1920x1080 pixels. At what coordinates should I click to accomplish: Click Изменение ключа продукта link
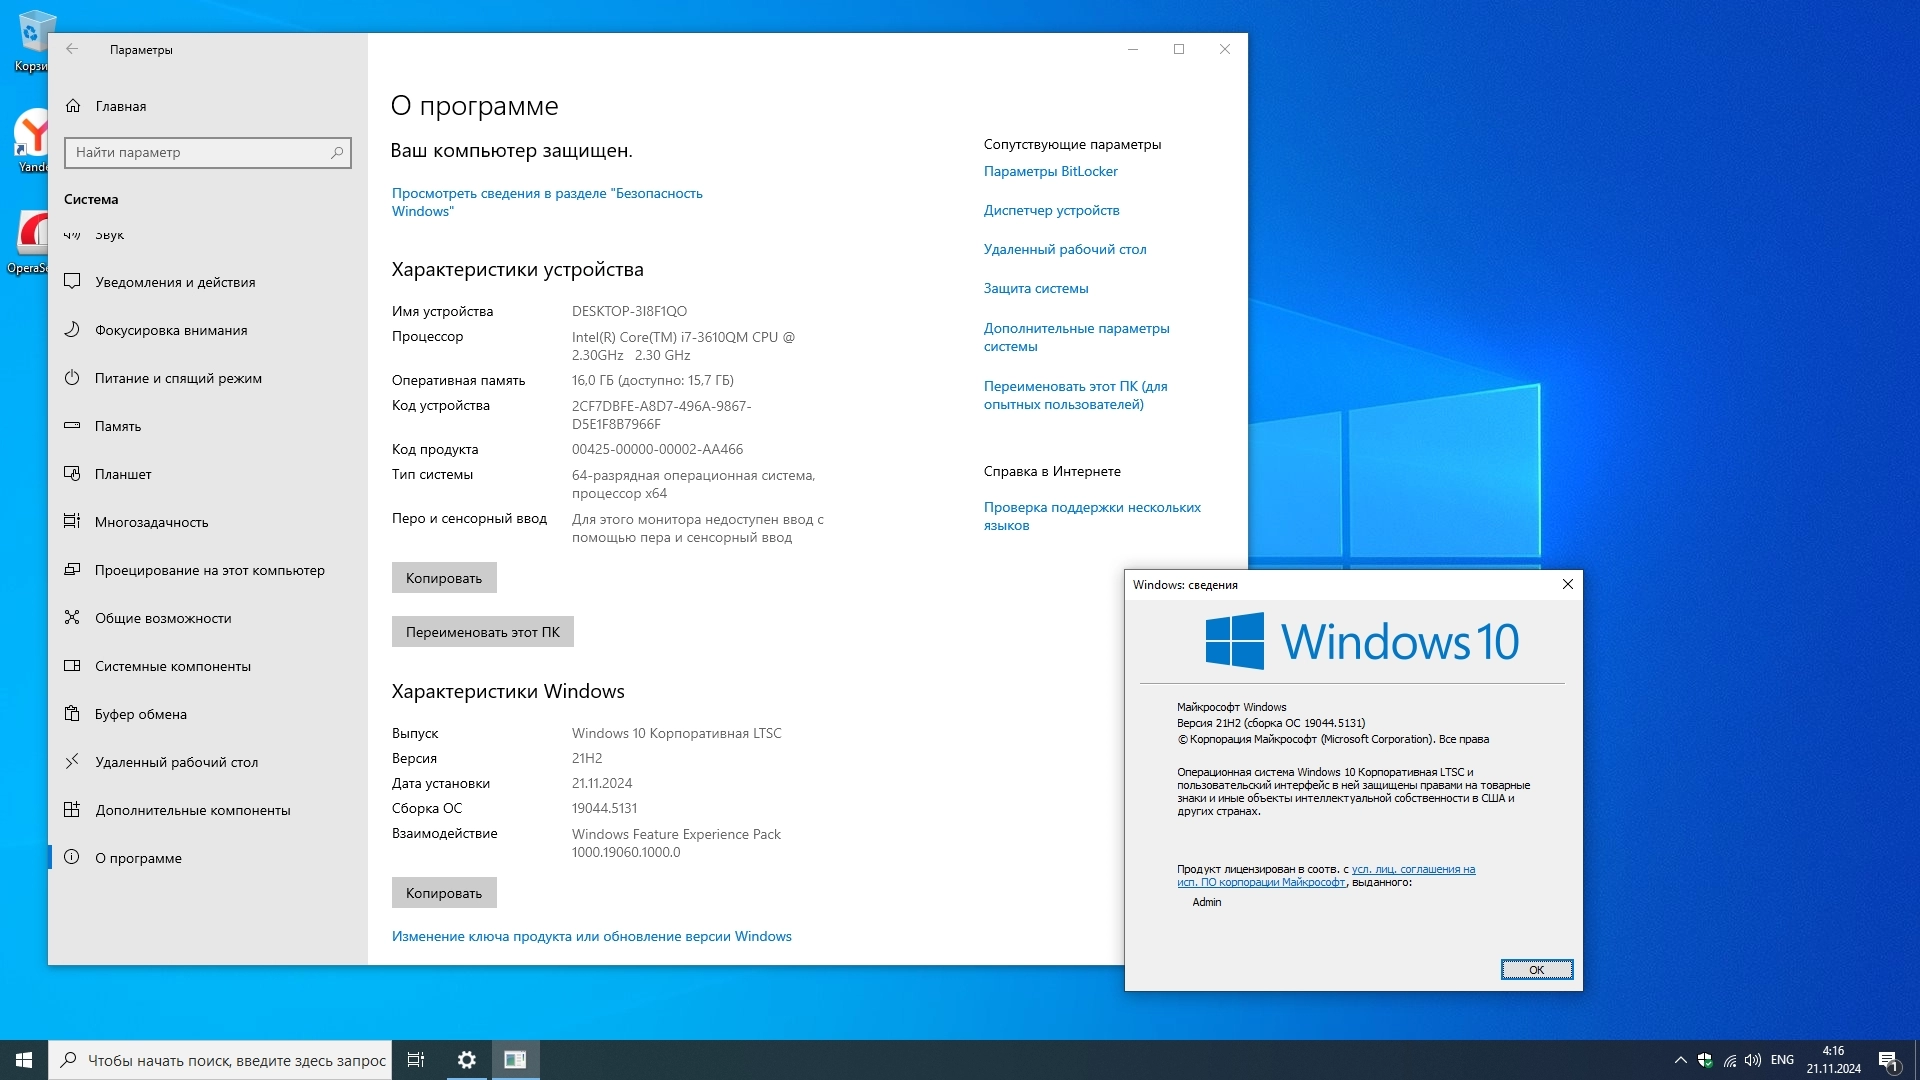[x=591, y=936]
